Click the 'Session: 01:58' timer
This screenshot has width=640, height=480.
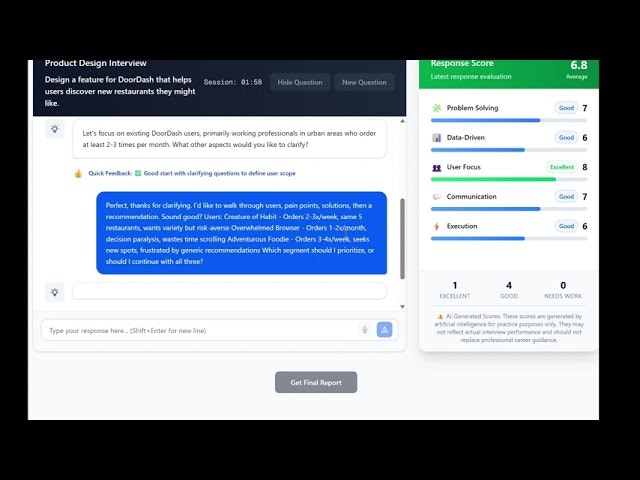point(233,82)
